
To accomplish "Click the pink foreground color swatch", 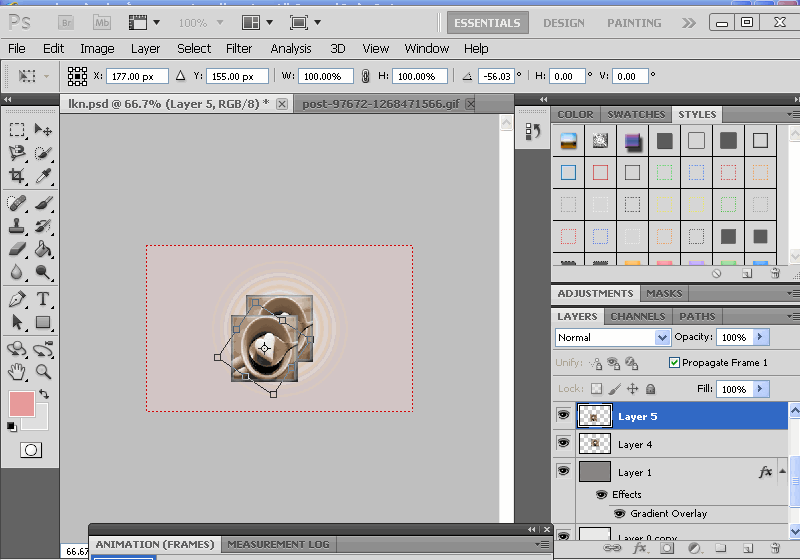I will (21, 404).
